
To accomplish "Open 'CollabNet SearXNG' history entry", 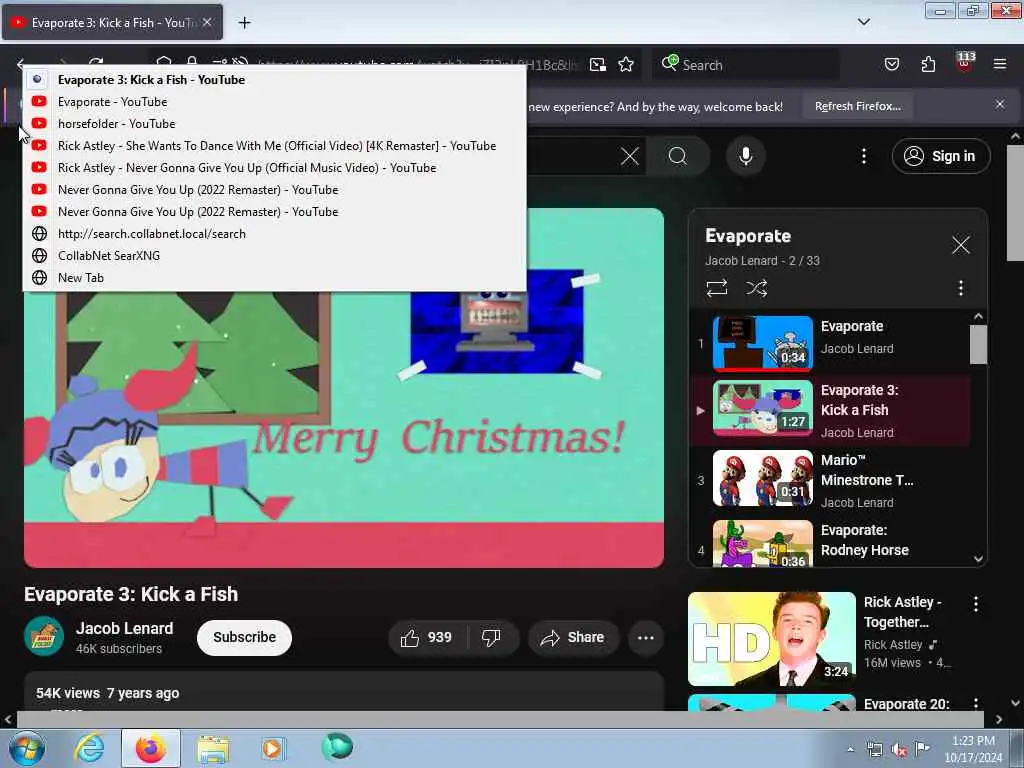I will tap(274, 255).
